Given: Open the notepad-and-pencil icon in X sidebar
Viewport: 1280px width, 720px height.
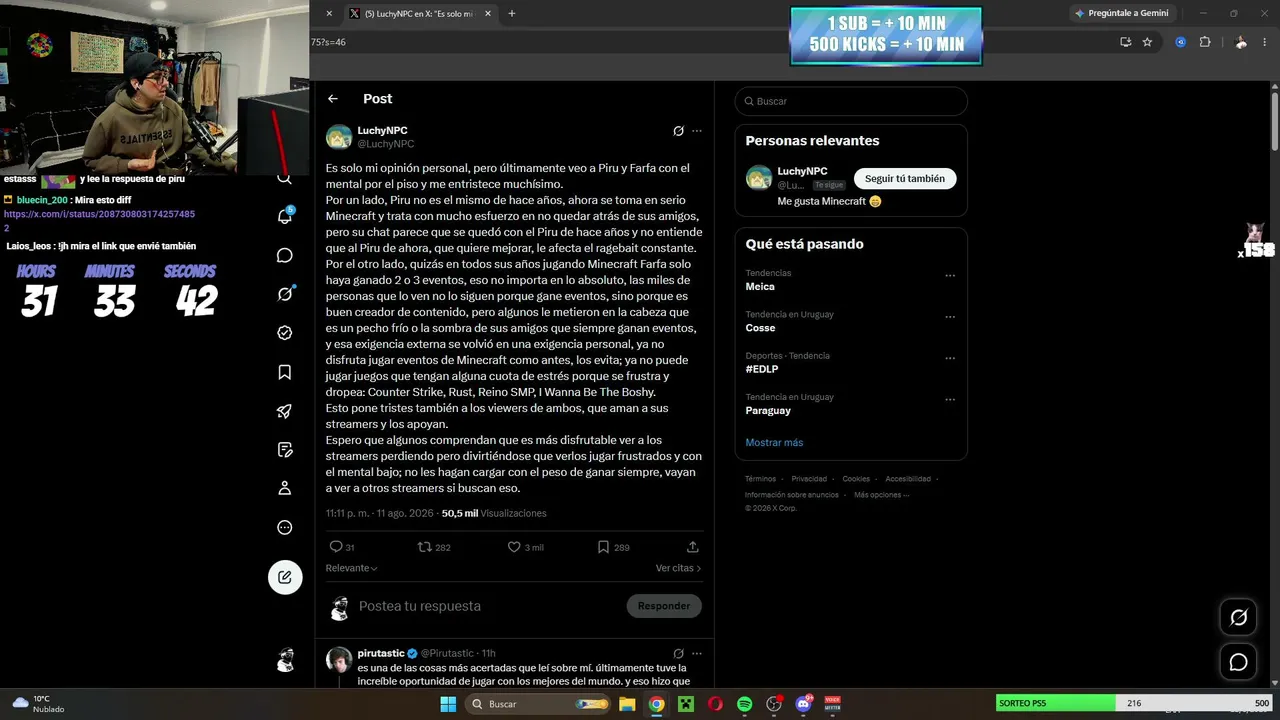Looking at the screenshot, I should tap(285, 449).
